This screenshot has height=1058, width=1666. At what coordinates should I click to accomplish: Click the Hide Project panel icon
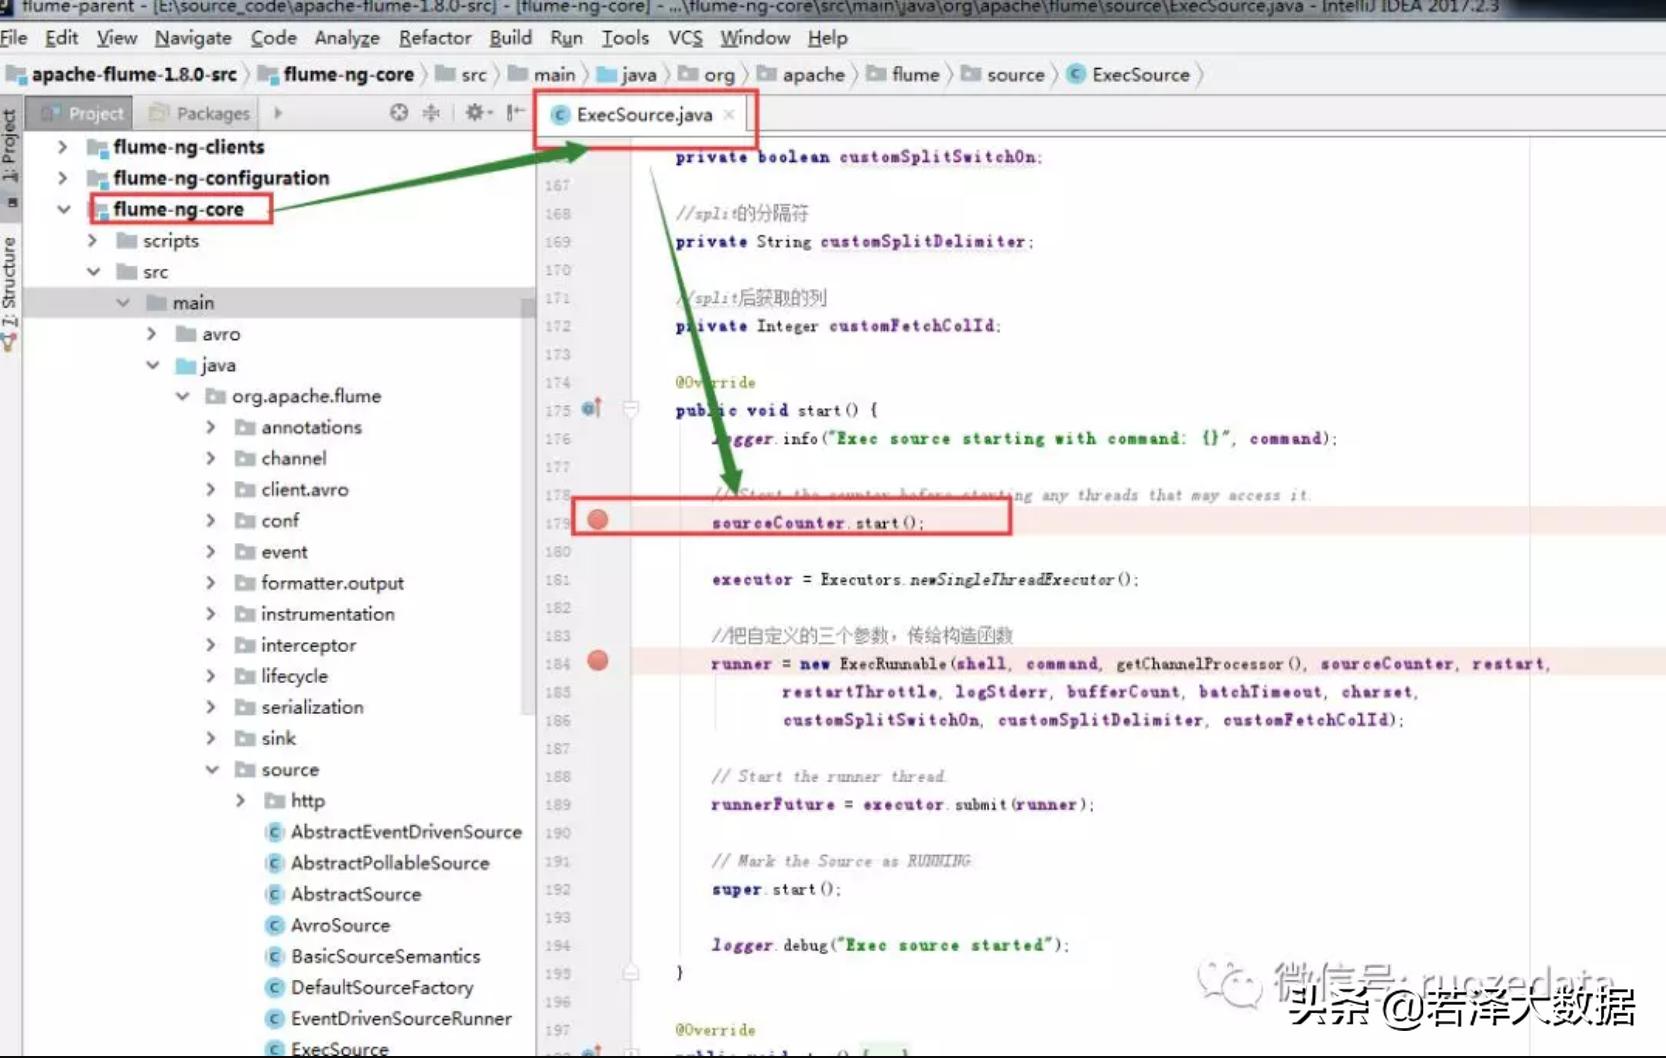515,113
